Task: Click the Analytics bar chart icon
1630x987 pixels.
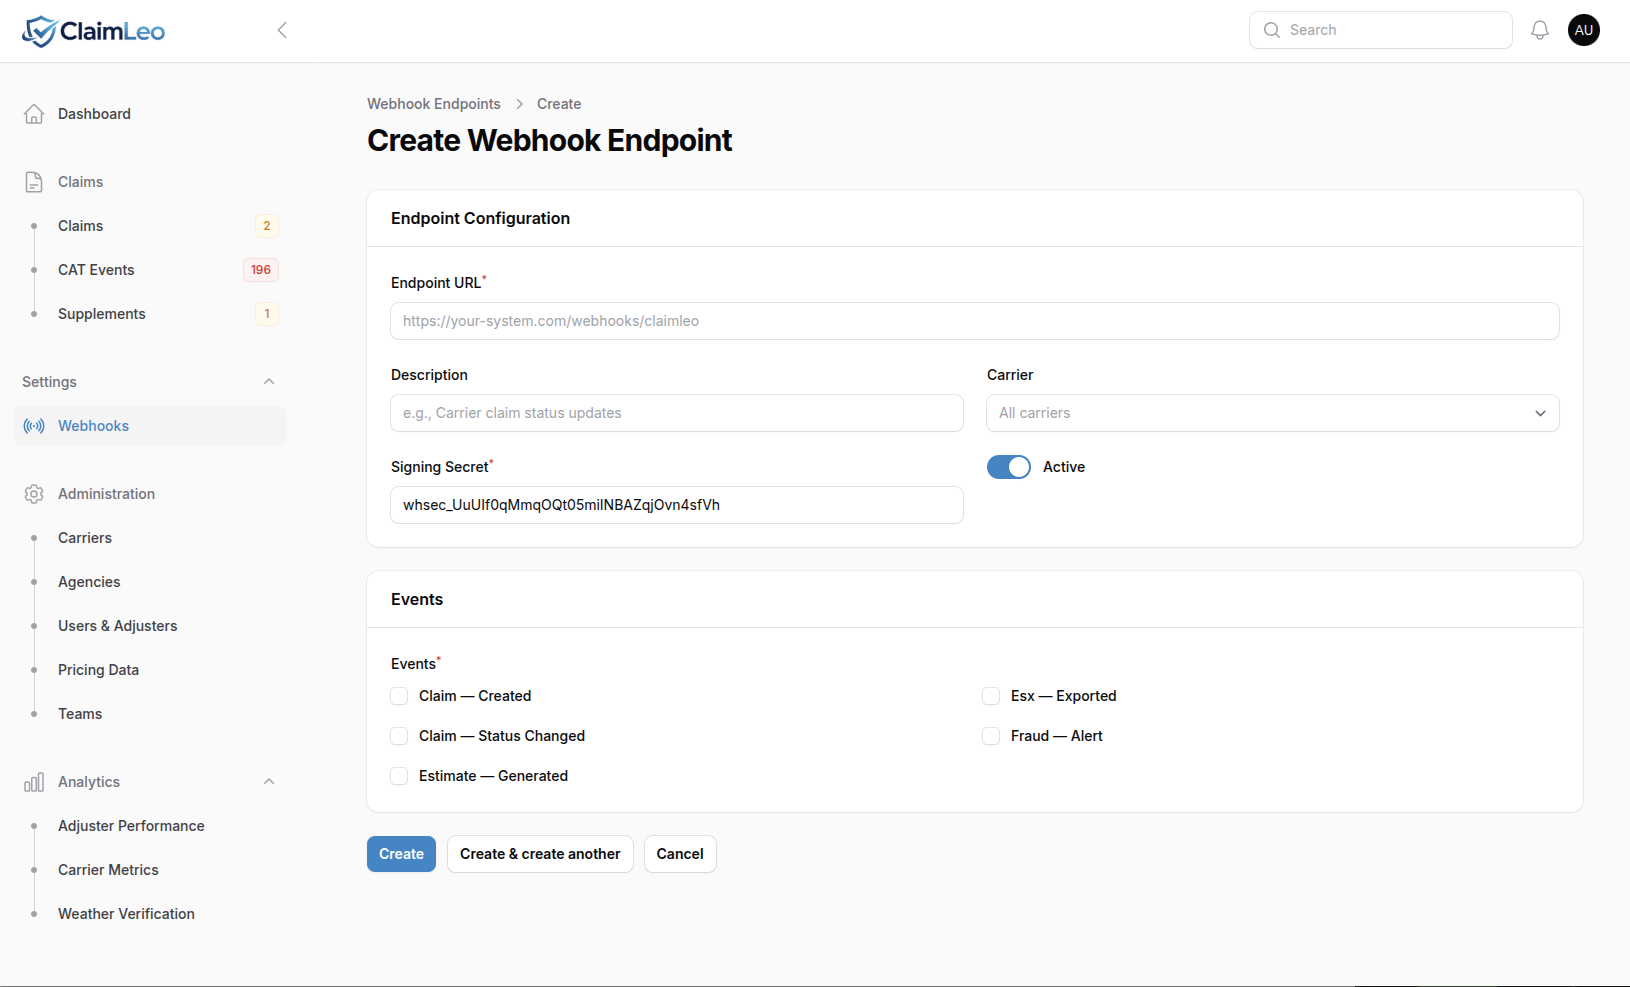Action: 34,781
